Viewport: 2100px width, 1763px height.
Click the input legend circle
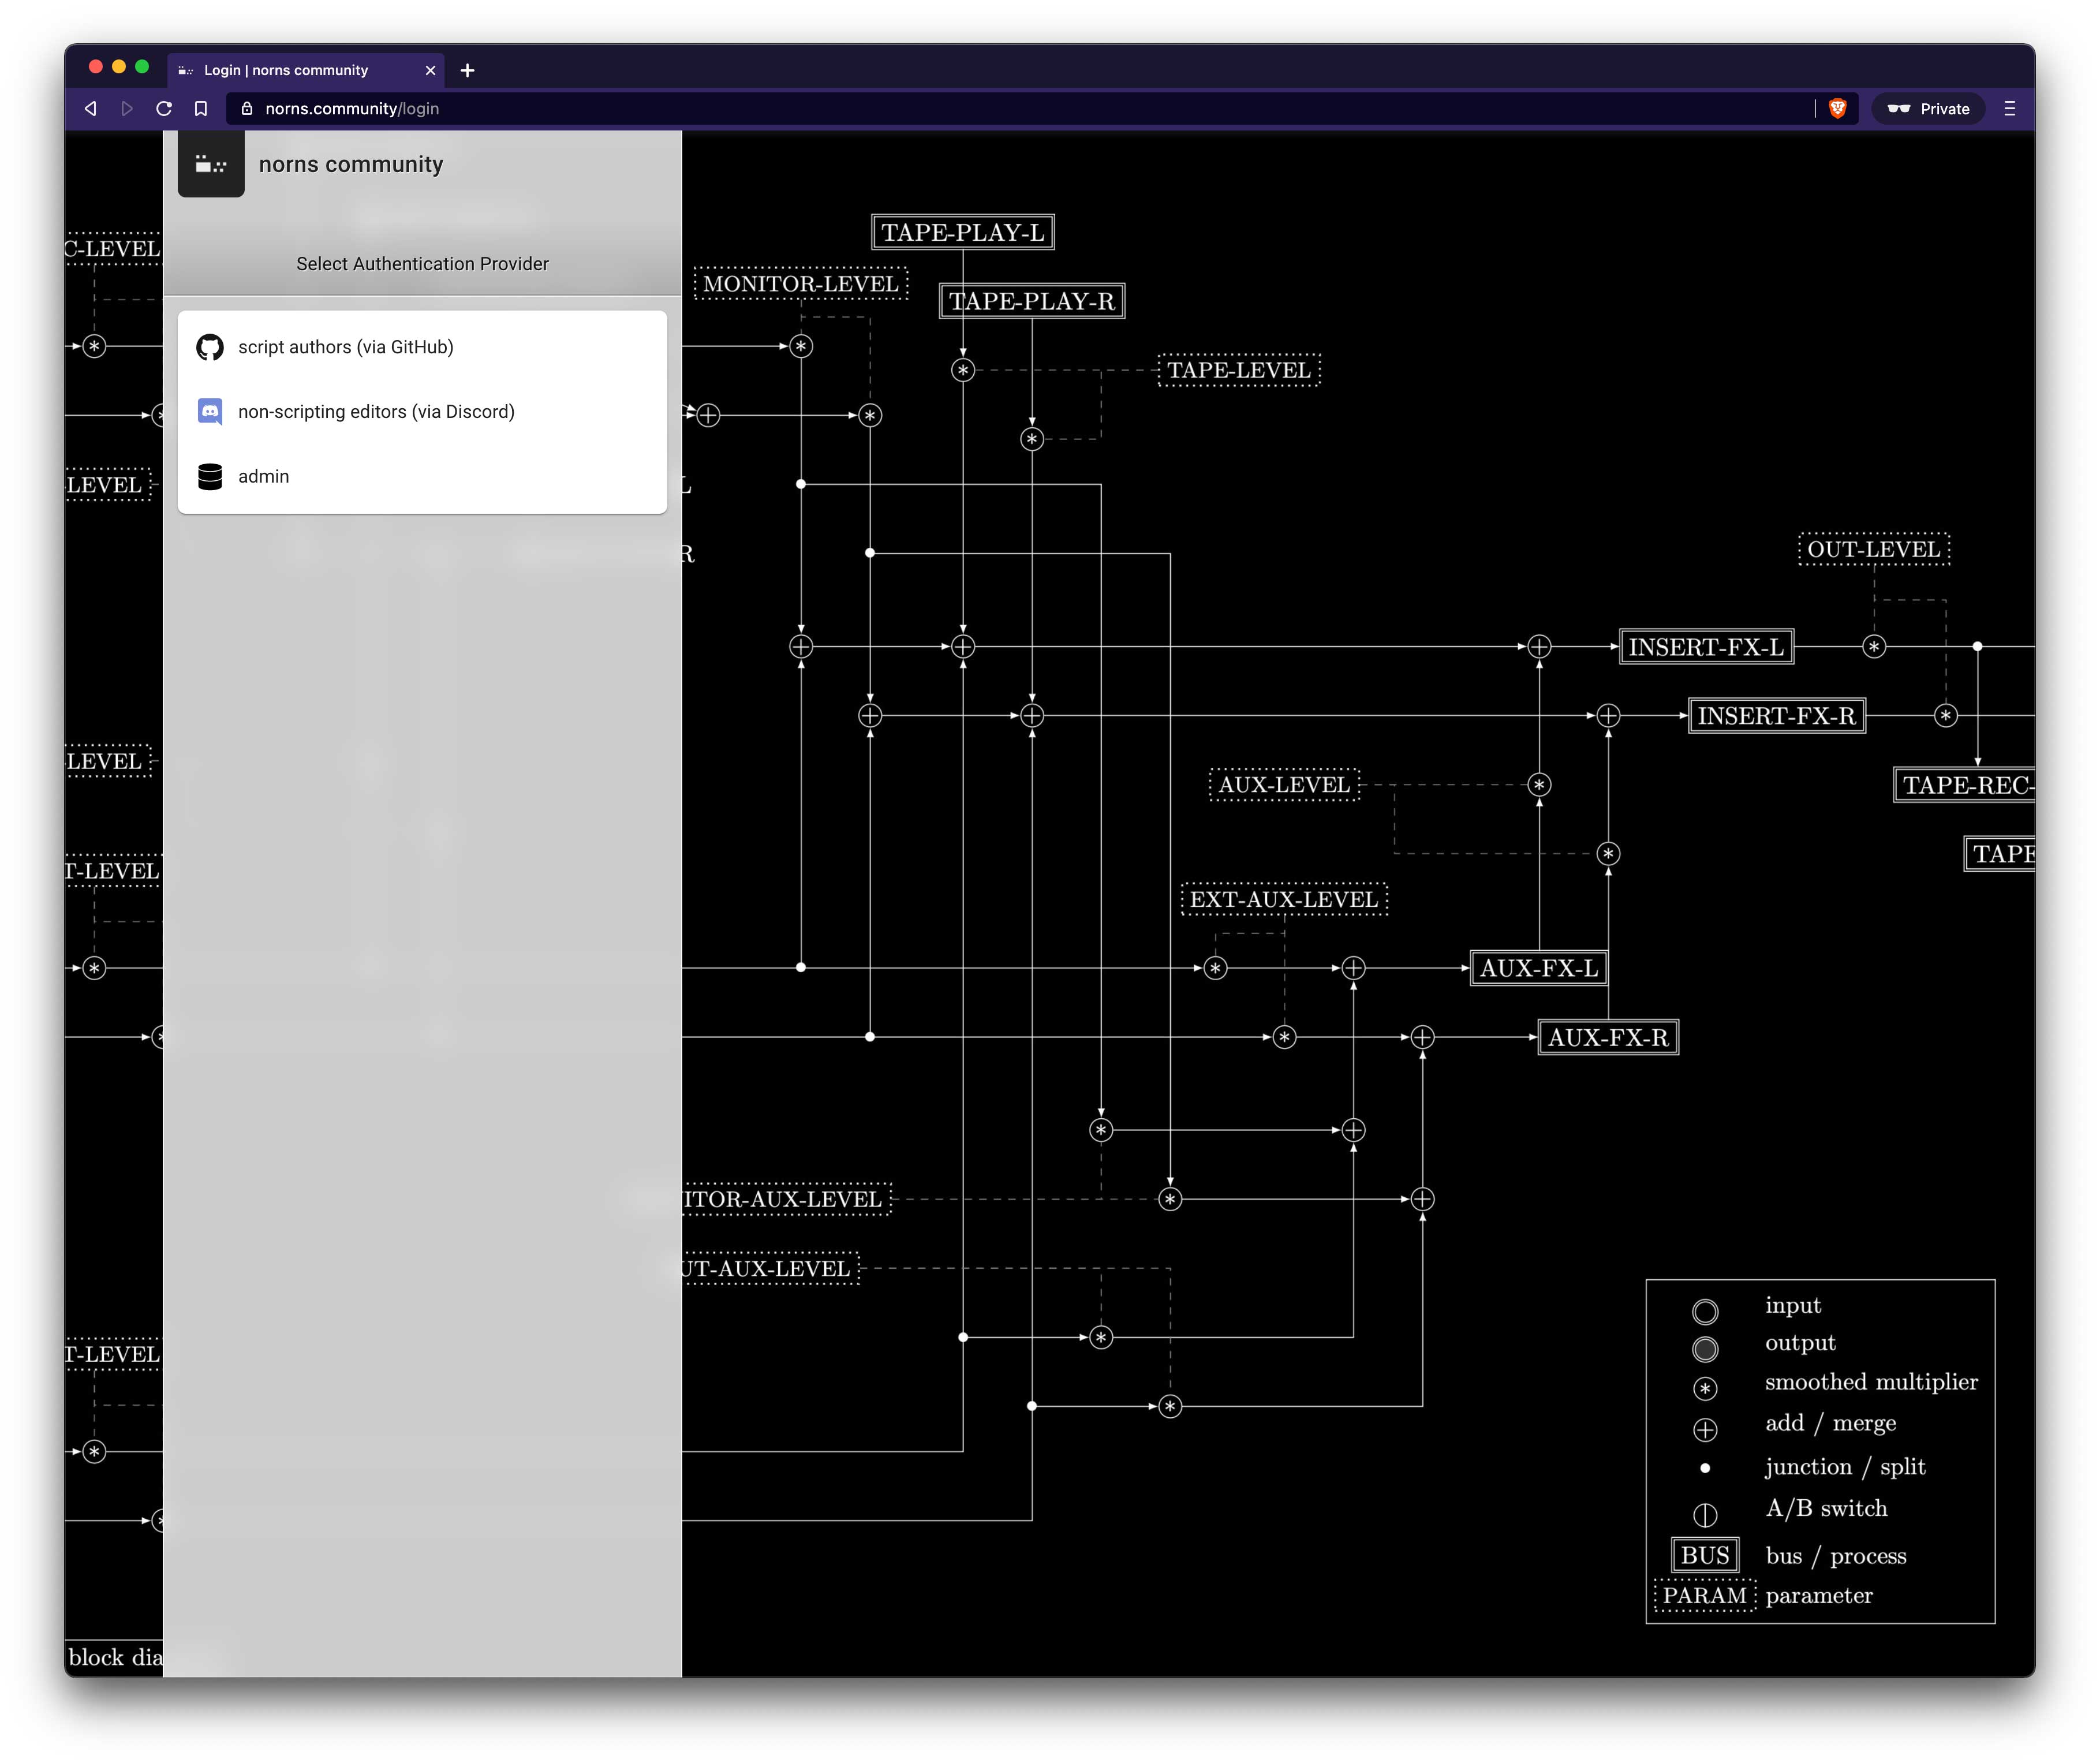click(1705, 1311)
